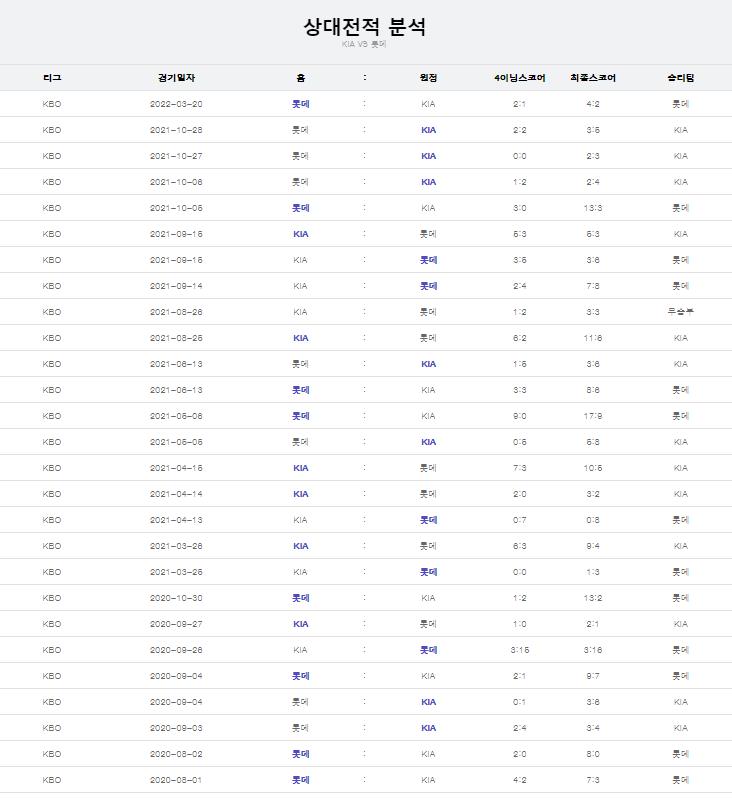This screenshot has height=798, width=732.
Task: Click KBO league cell in the 2020-08-01 row
Action: point(52,780)
